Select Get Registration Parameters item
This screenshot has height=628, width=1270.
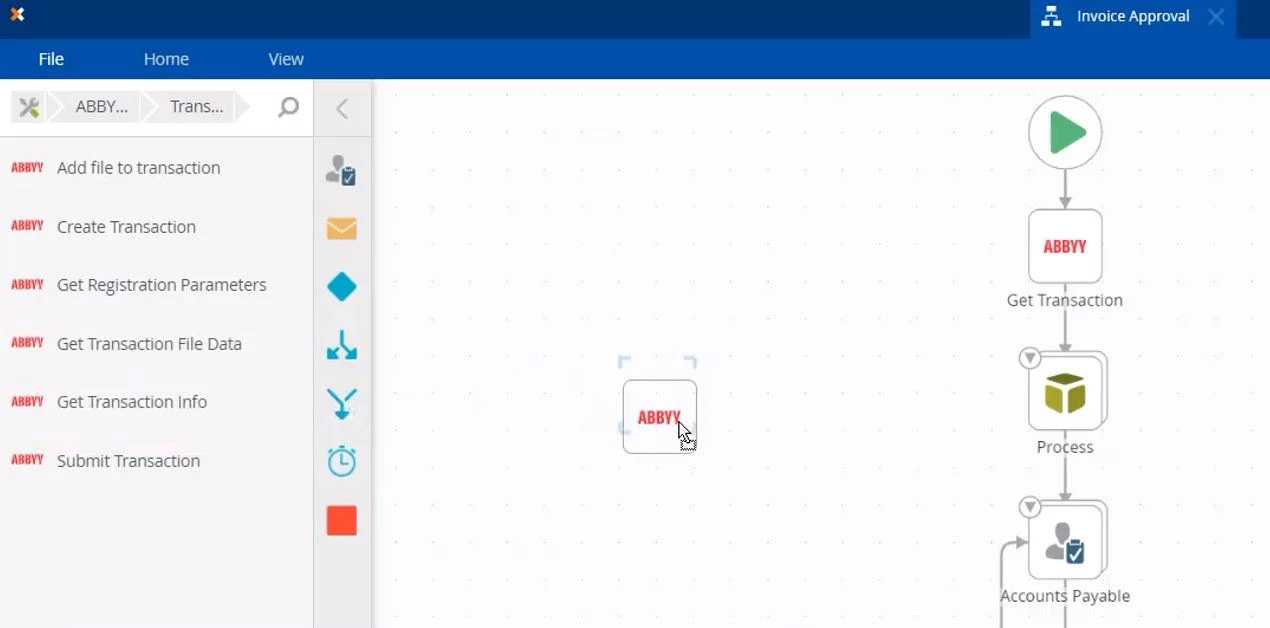162,285
